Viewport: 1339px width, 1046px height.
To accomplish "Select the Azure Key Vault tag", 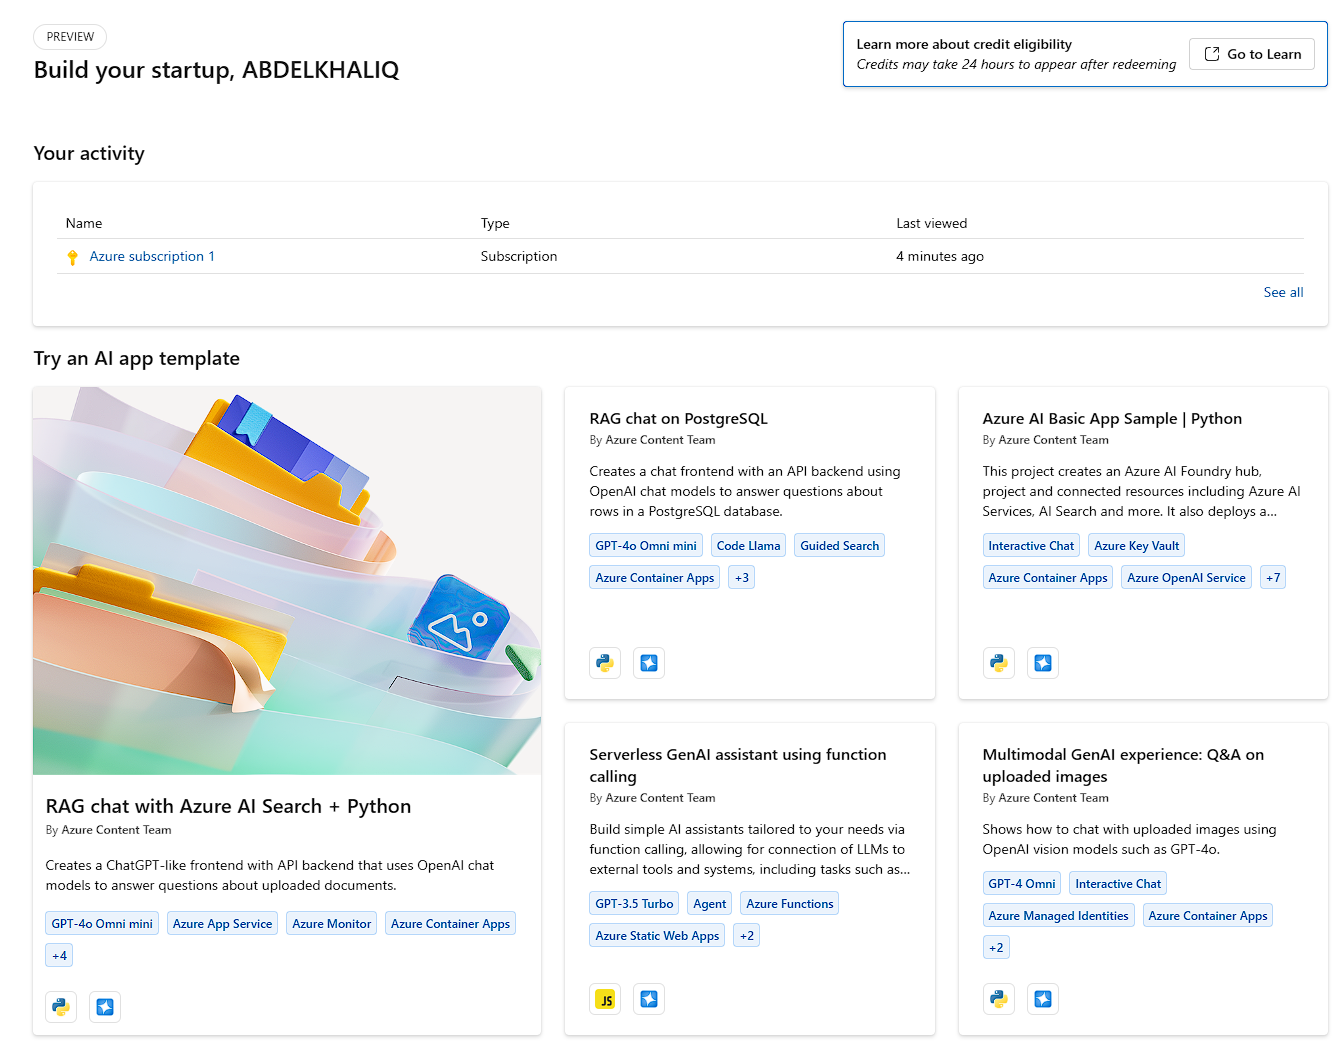I will tap(1136, 546).
